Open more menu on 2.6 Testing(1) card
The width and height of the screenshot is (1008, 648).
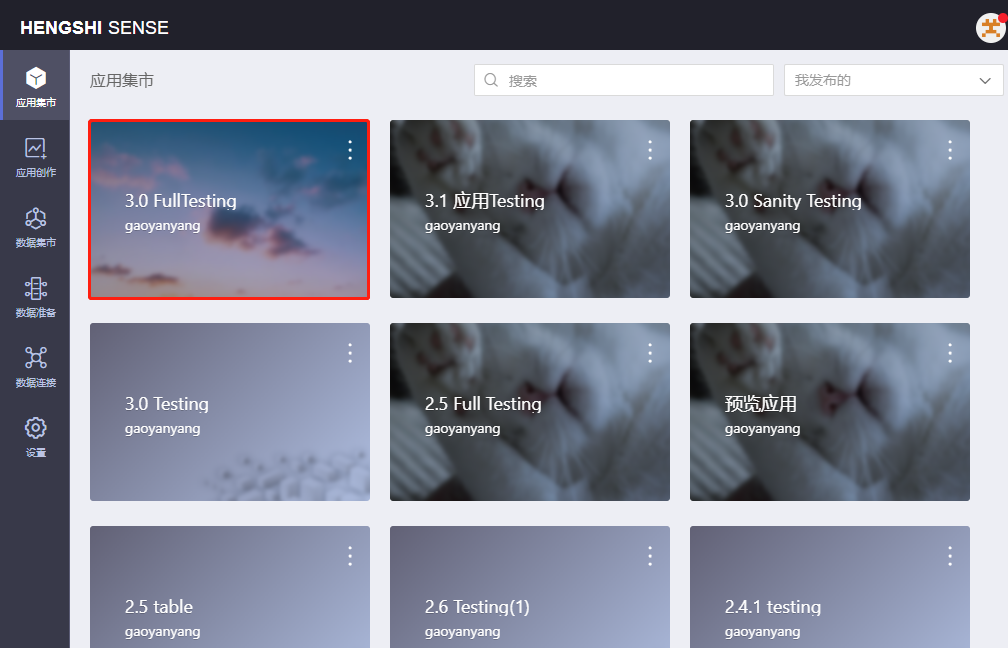click(x=650, y=556)
